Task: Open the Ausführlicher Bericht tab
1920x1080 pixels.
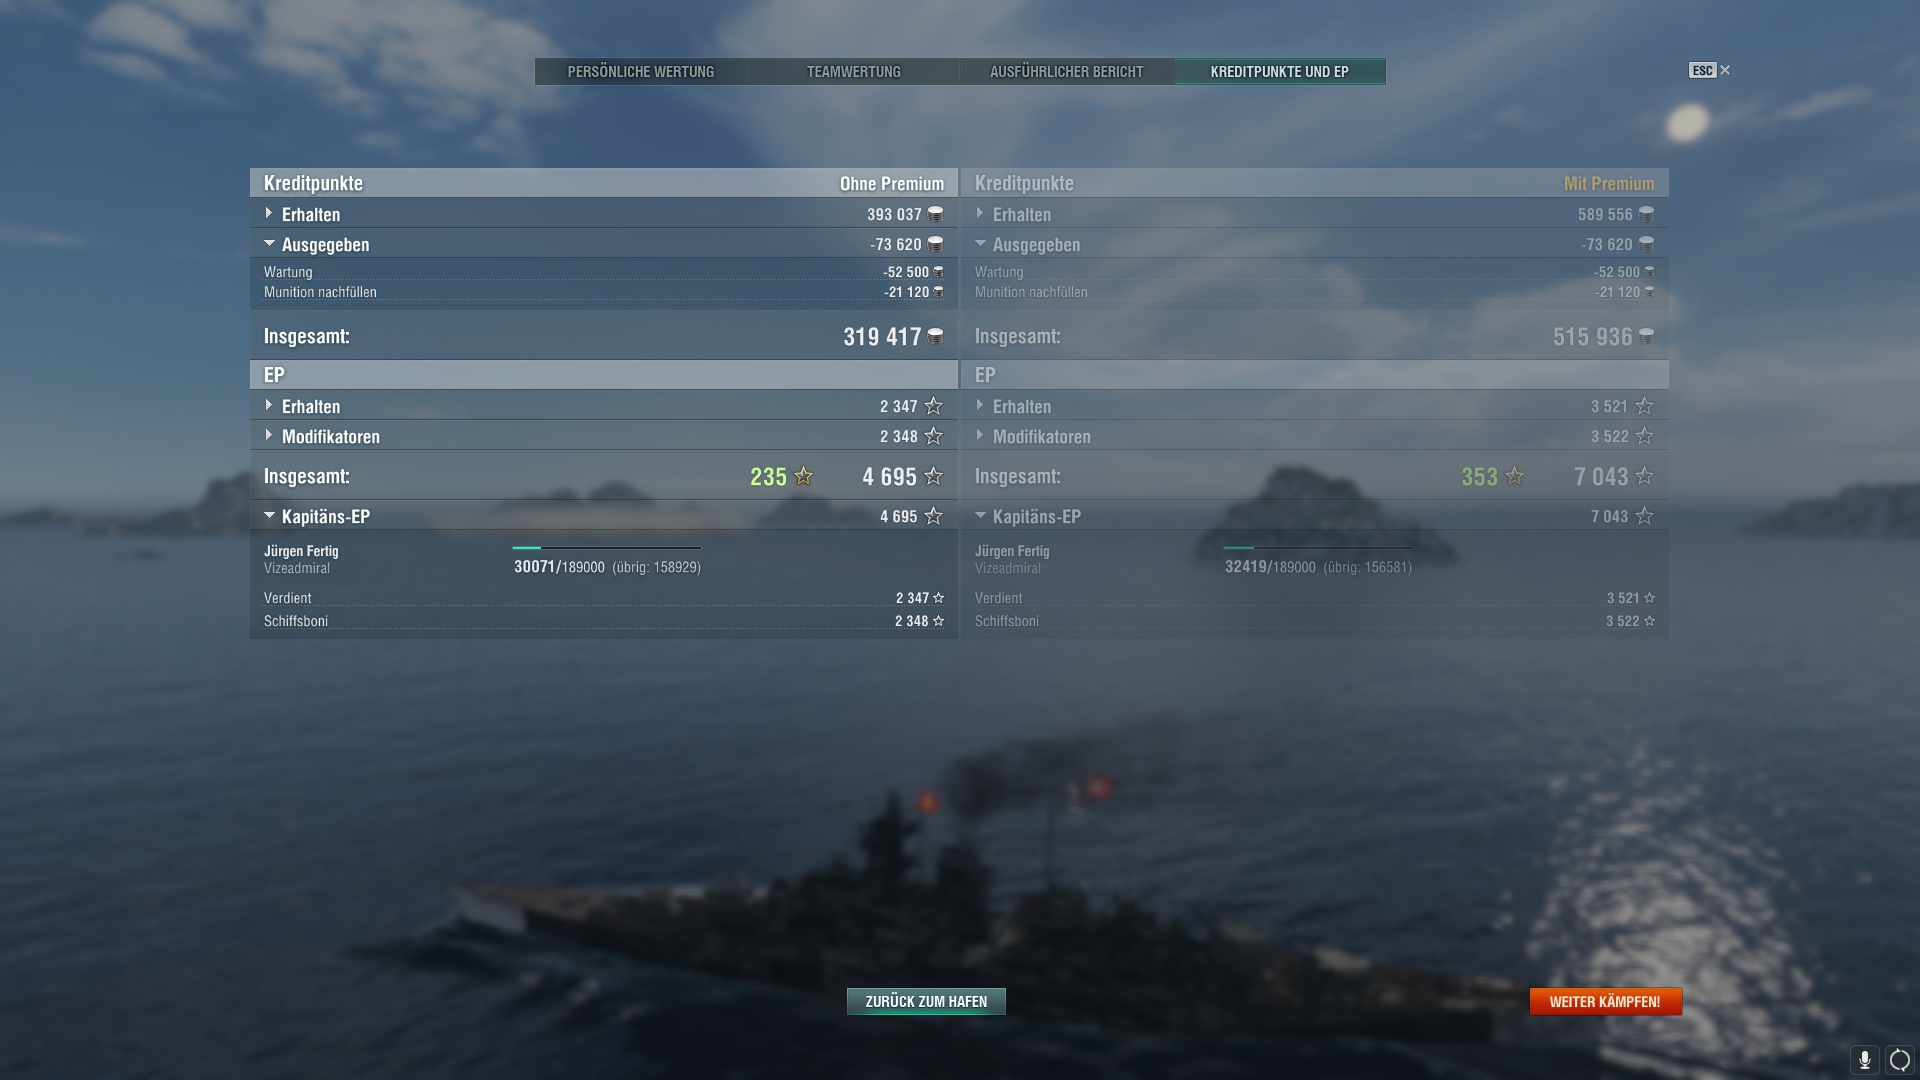Action: point(1067,71)
